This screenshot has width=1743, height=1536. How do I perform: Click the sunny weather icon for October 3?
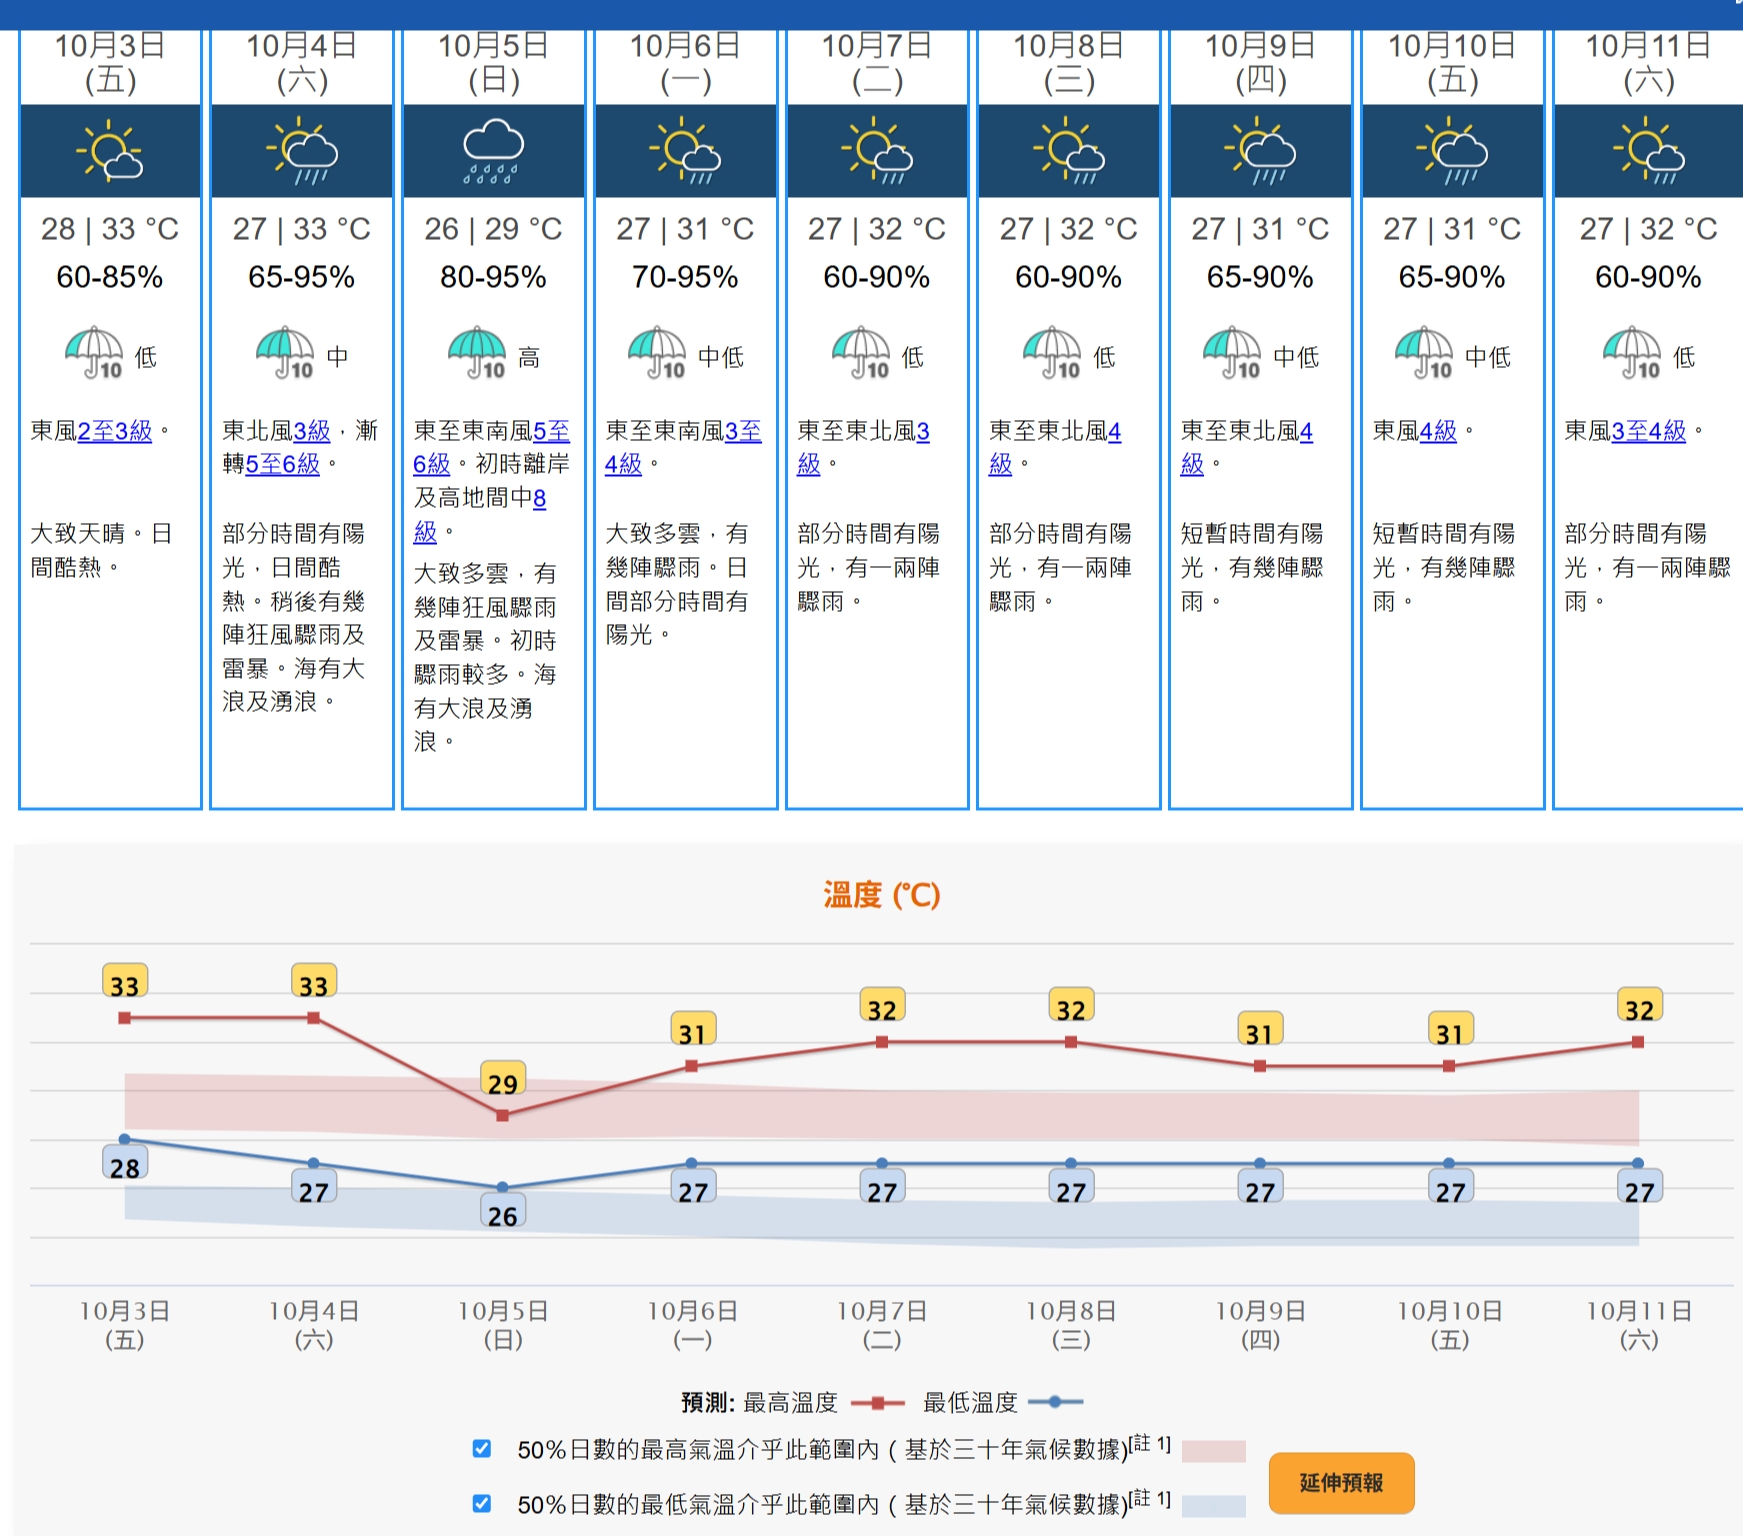(109, 151)
